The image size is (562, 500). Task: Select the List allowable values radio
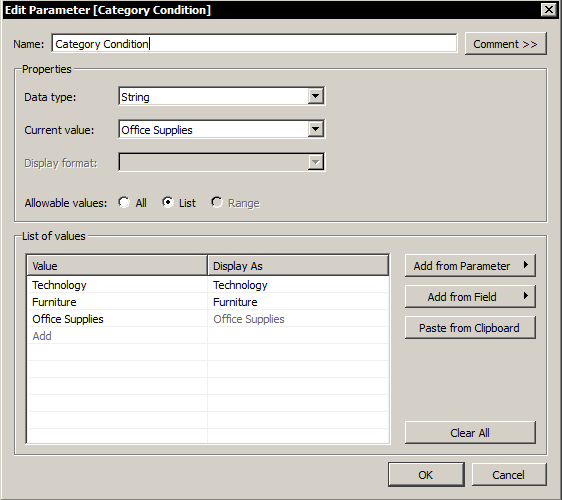point(167,203)
